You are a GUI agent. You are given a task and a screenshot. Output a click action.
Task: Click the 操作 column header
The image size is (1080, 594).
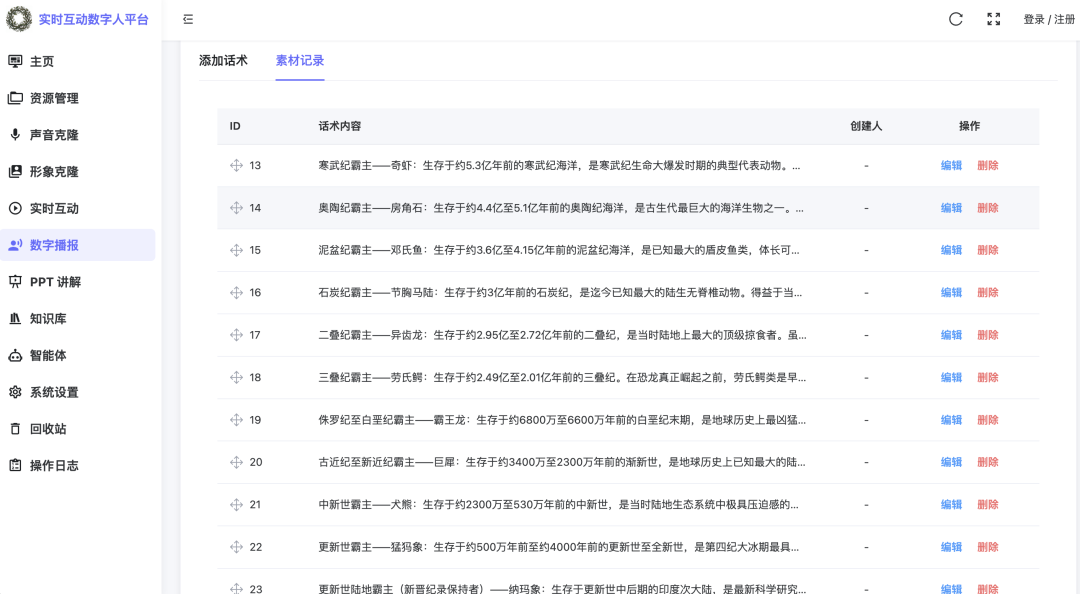coord(969,126)
